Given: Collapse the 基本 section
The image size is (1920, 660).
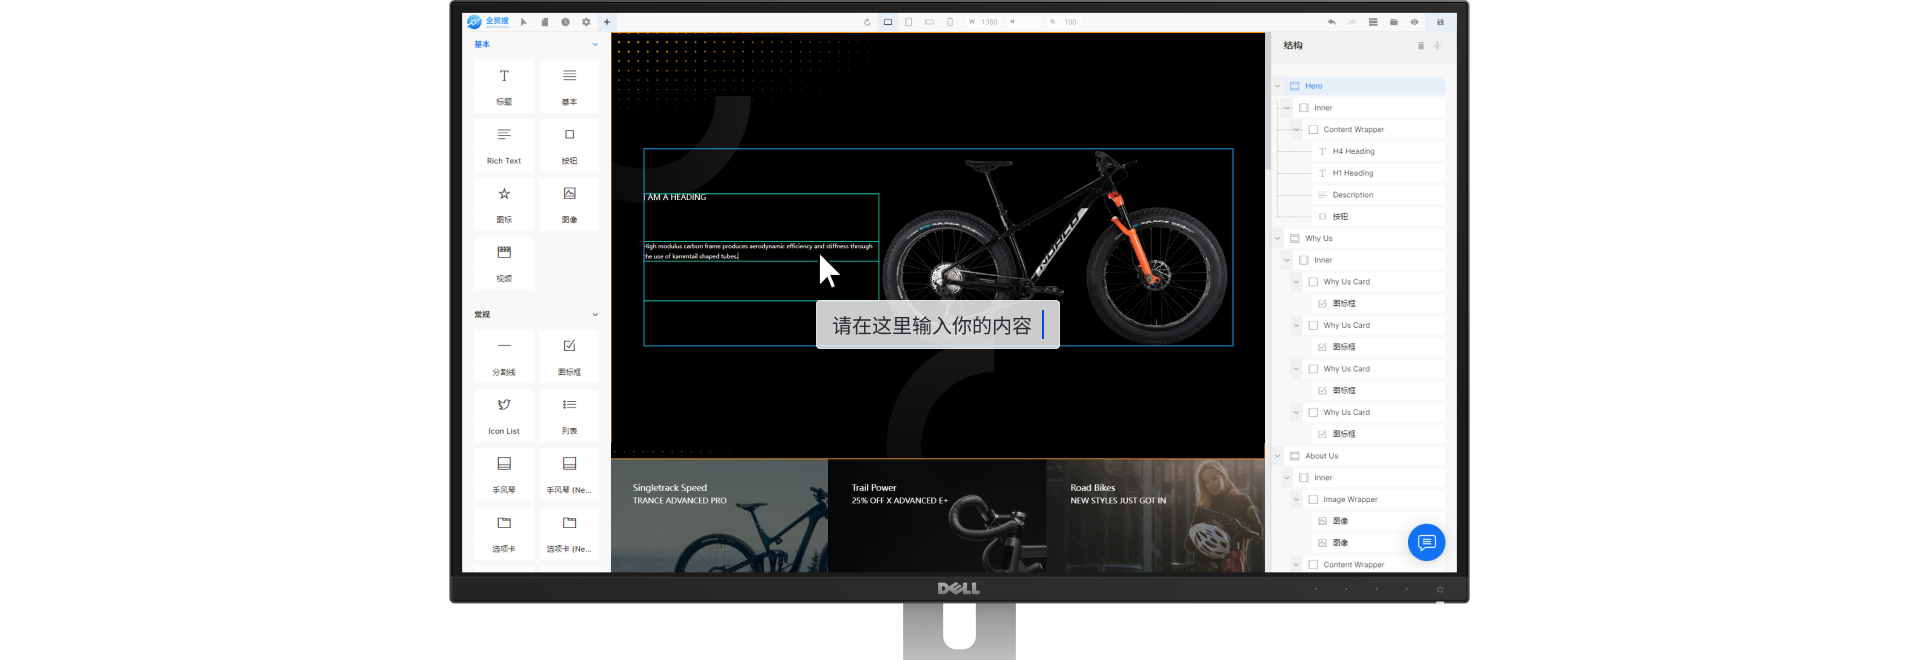Looking at the screenshot, I should (595, 44).
